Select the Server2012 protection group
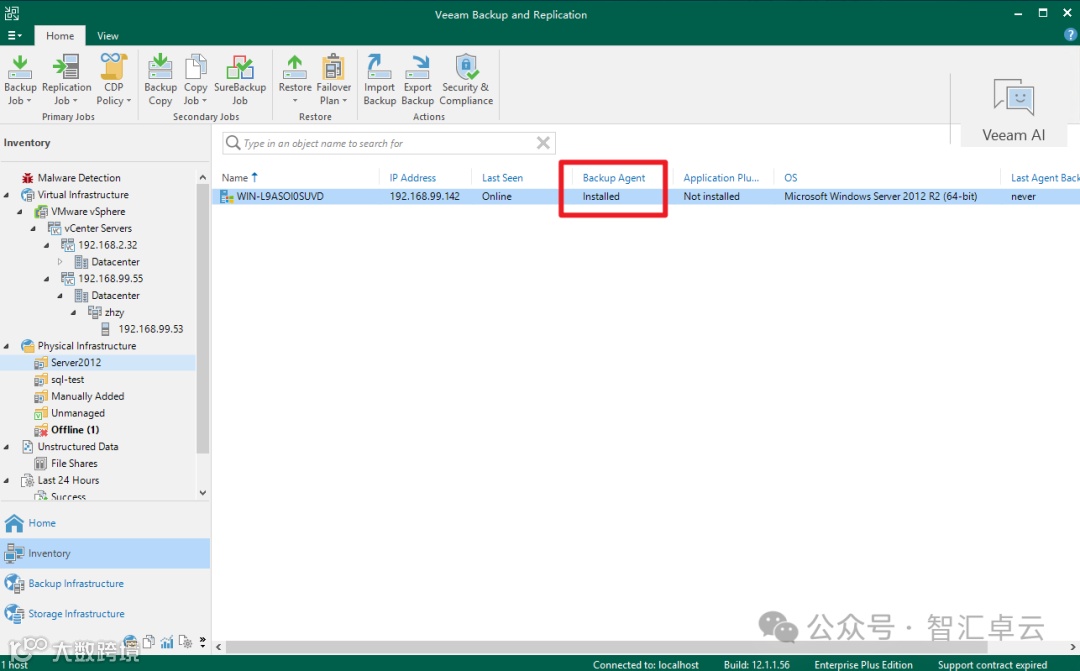 [76, 362]
